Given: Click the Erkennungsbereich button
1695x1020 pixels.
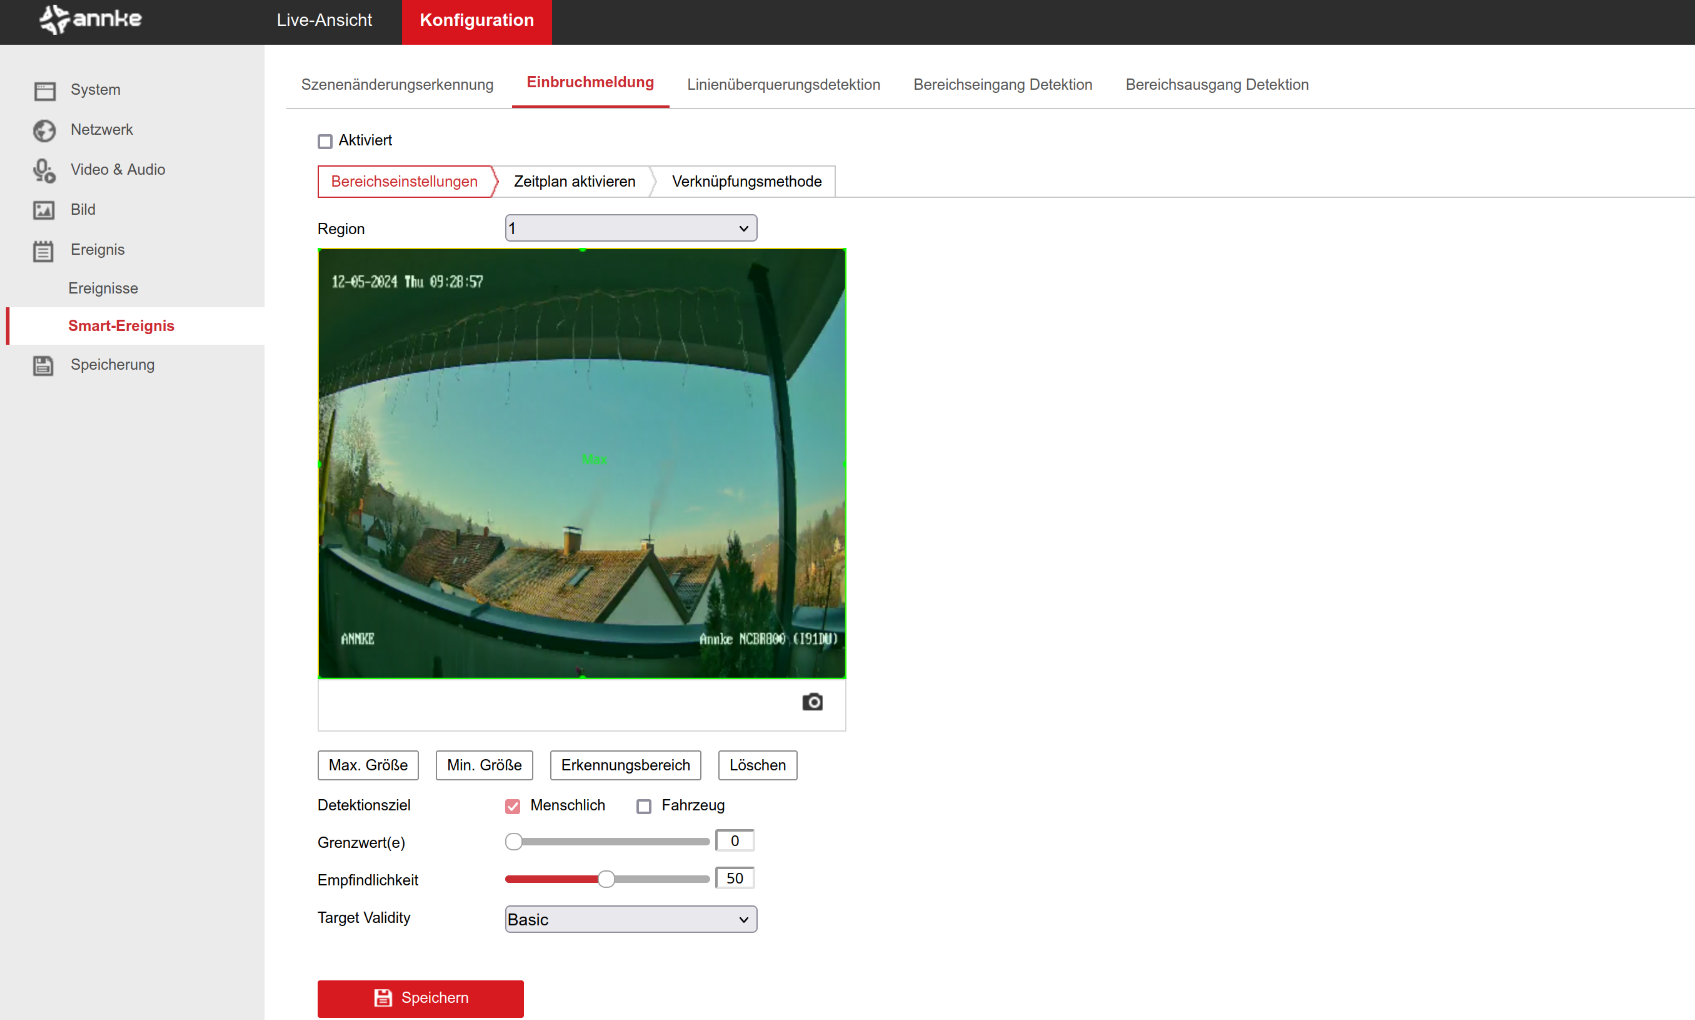Looking at the screenshot, I should coord(625,765).
